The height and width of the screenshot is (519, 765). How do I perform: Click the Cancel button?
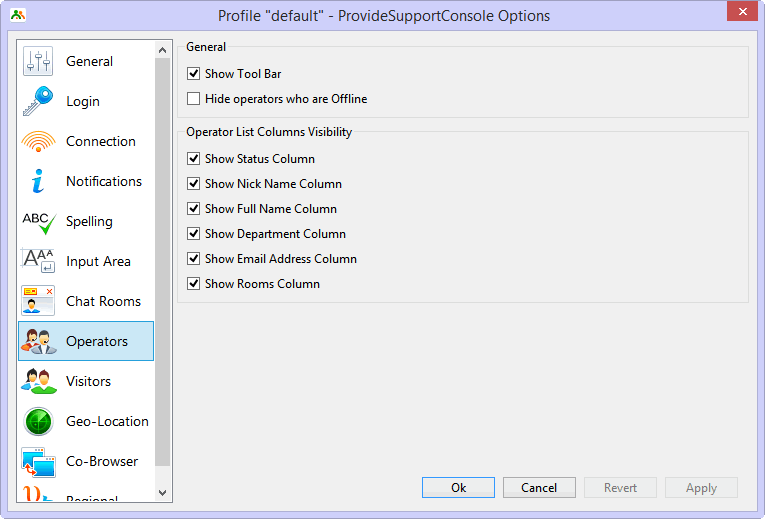coord(539,488)
